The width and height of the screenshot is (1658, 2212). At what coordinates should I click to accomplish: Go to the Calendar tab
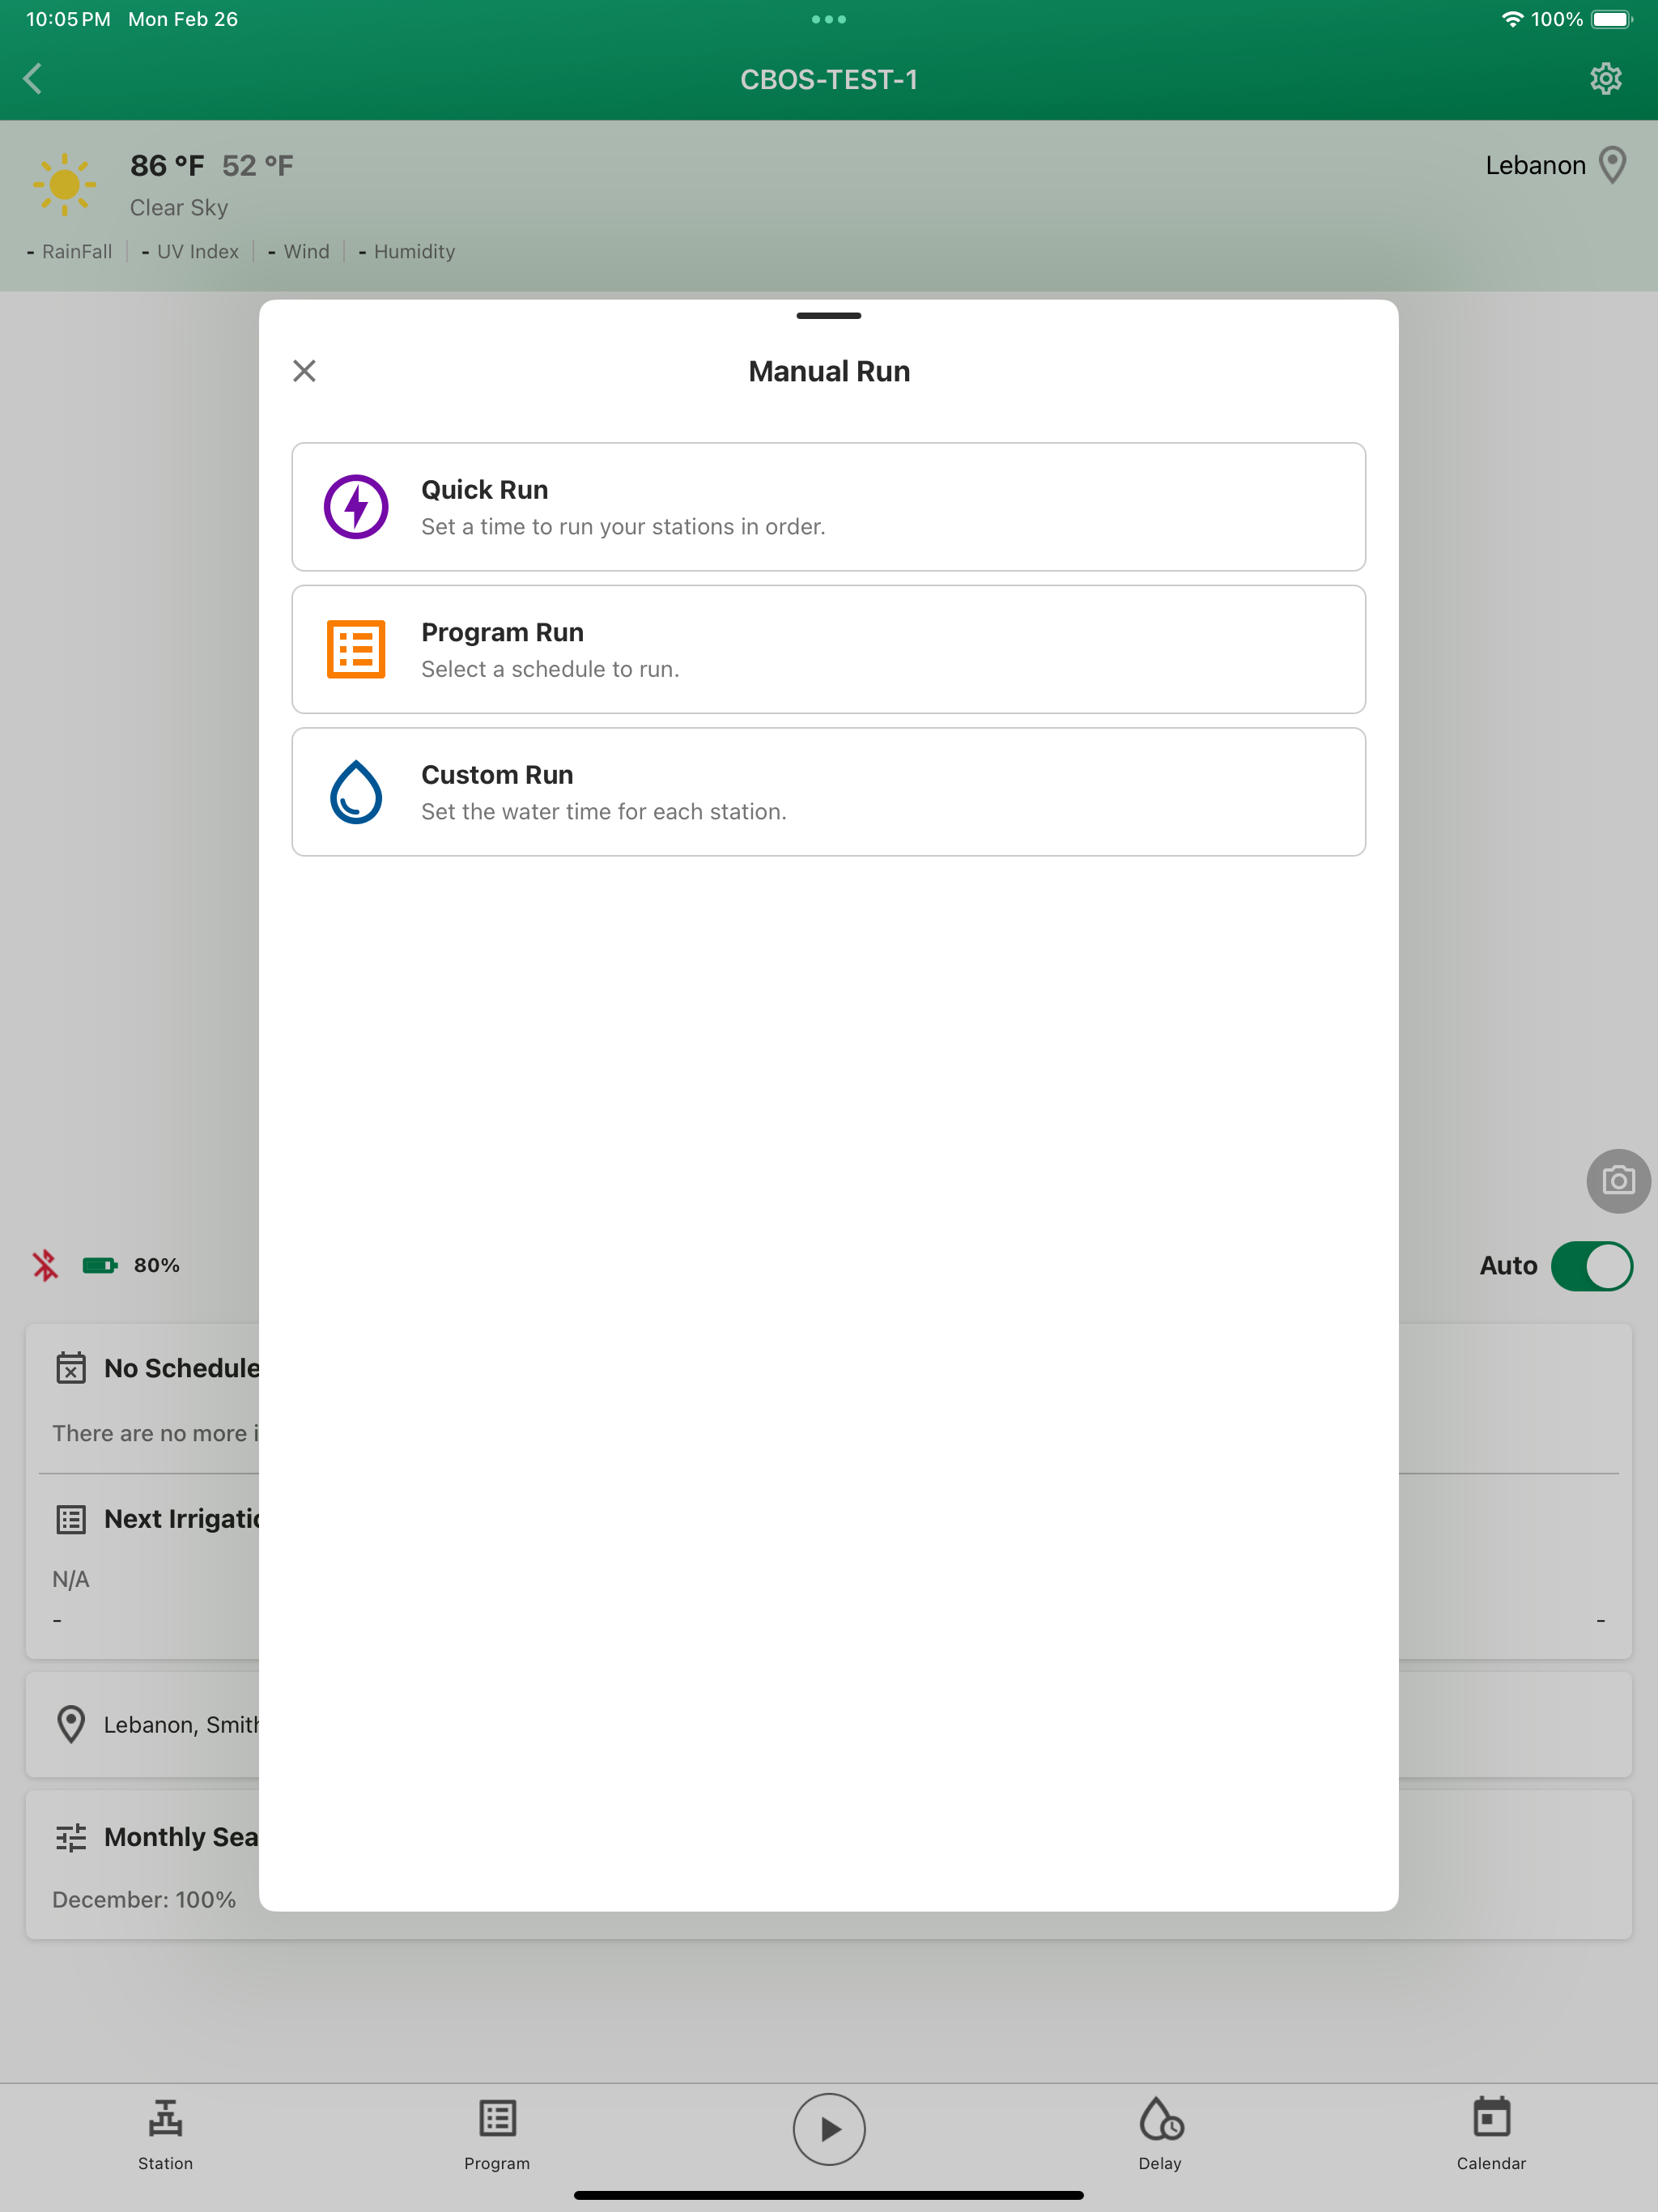pyautogui.click(x=1491, y=2133)
